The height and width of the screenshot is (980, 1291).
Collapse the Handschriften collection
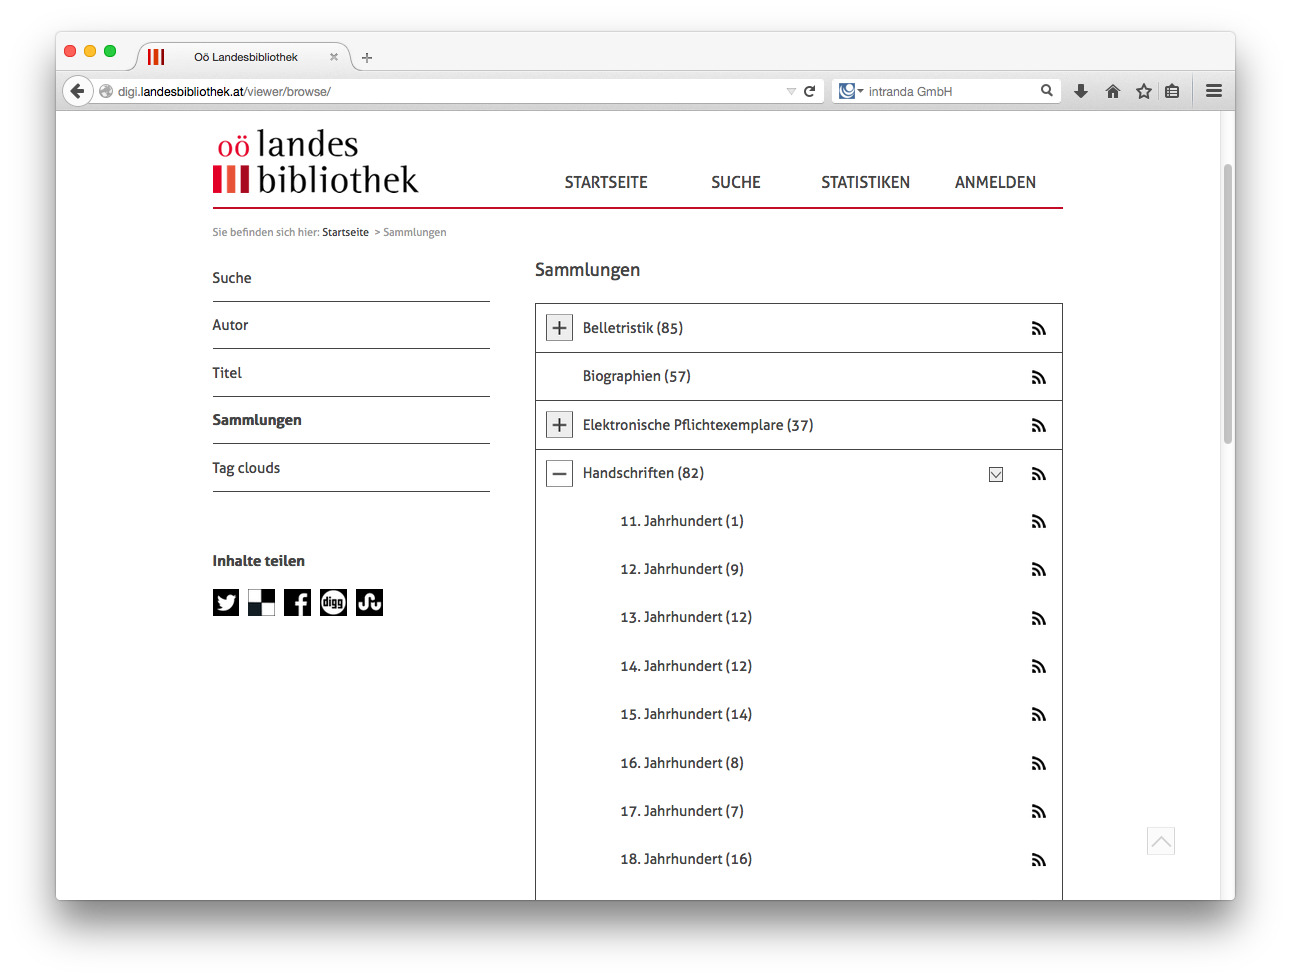(559, 473)
